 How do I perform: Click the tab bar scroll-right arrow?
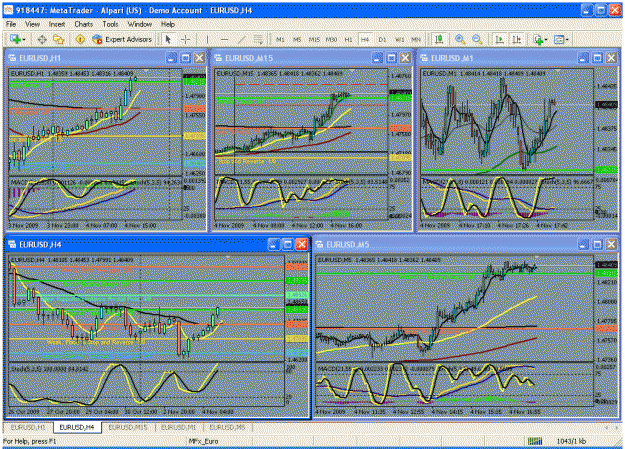click(x=616, y=427)
